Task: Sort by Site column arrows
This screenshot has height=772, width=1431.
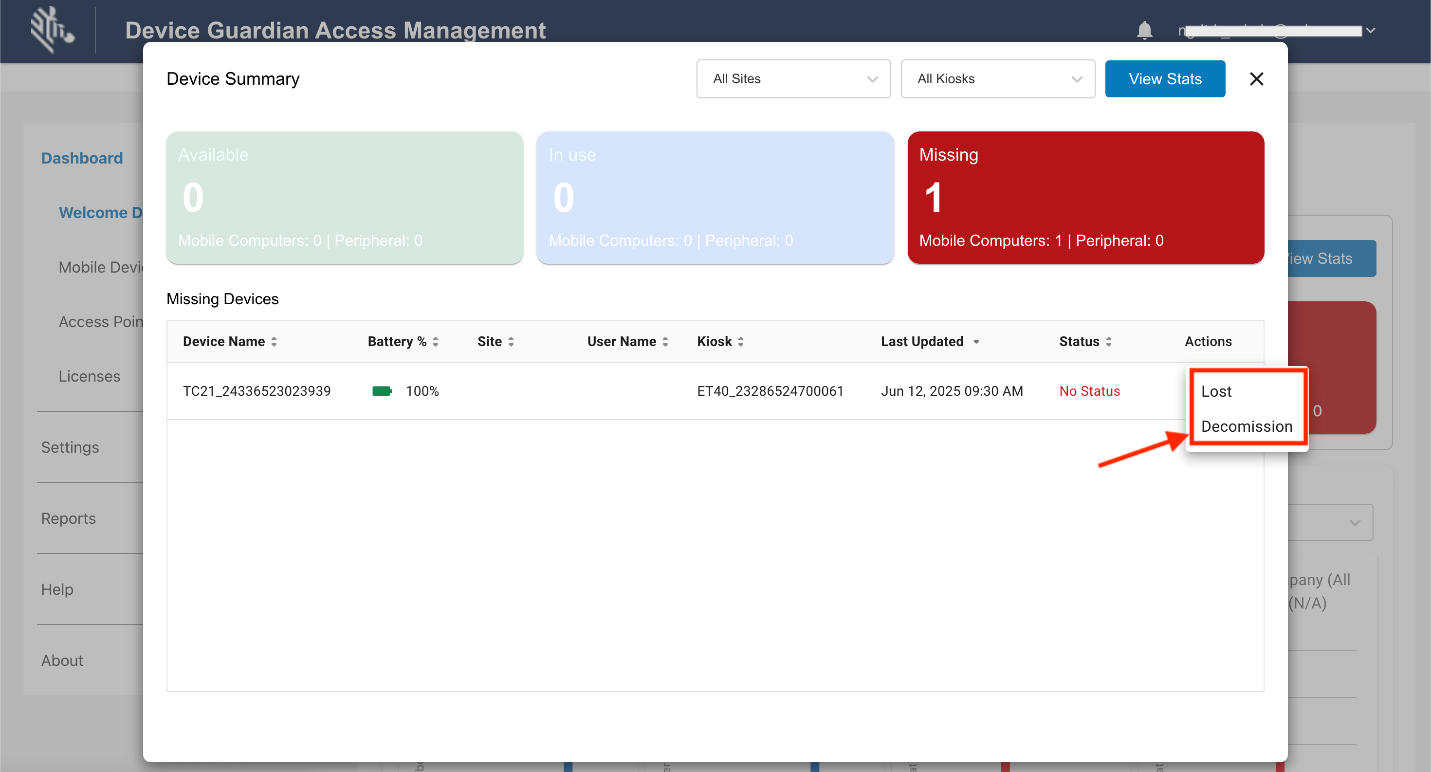Action: [511, 342]
